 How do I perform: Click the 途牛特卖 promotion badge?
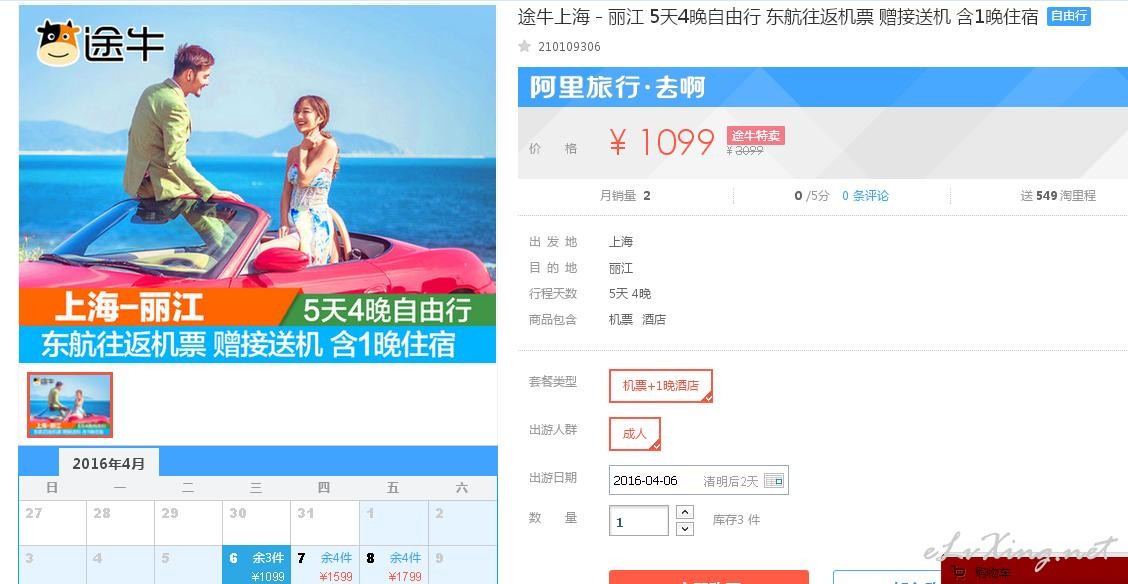(x=755, y=135)
